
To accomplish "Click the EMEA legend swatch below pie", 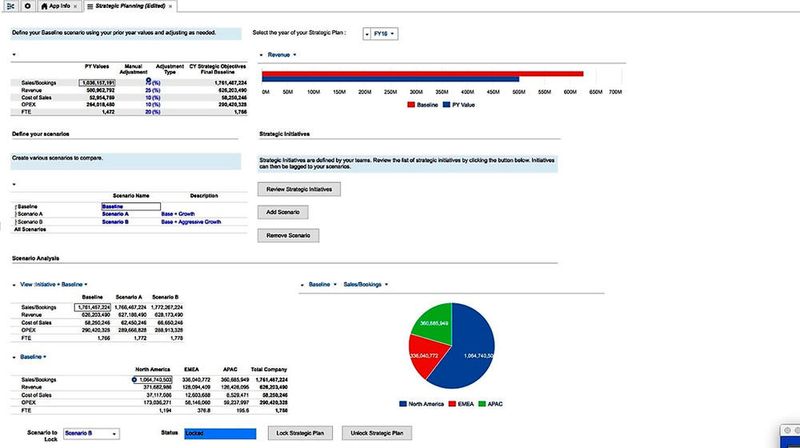I will pos(452,404).
